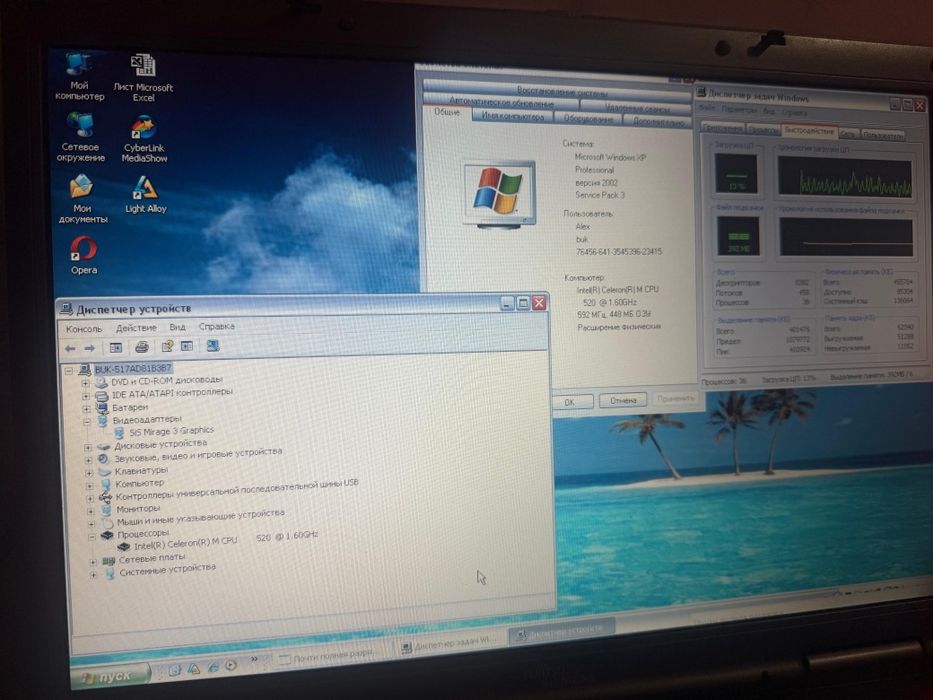Click the Scan for hardware changes toolbar icon
The height and width of the screenshot is (700, 933).
coord(212,345)
